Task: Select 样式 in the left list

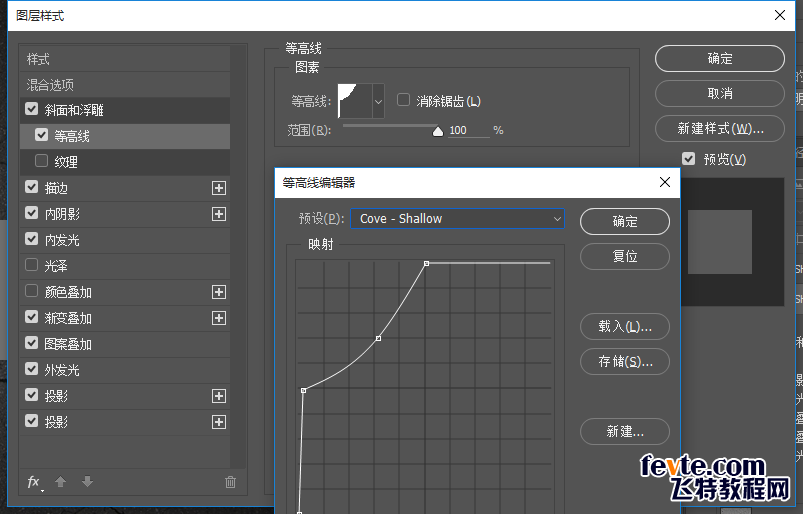Action: click(125, 59)
